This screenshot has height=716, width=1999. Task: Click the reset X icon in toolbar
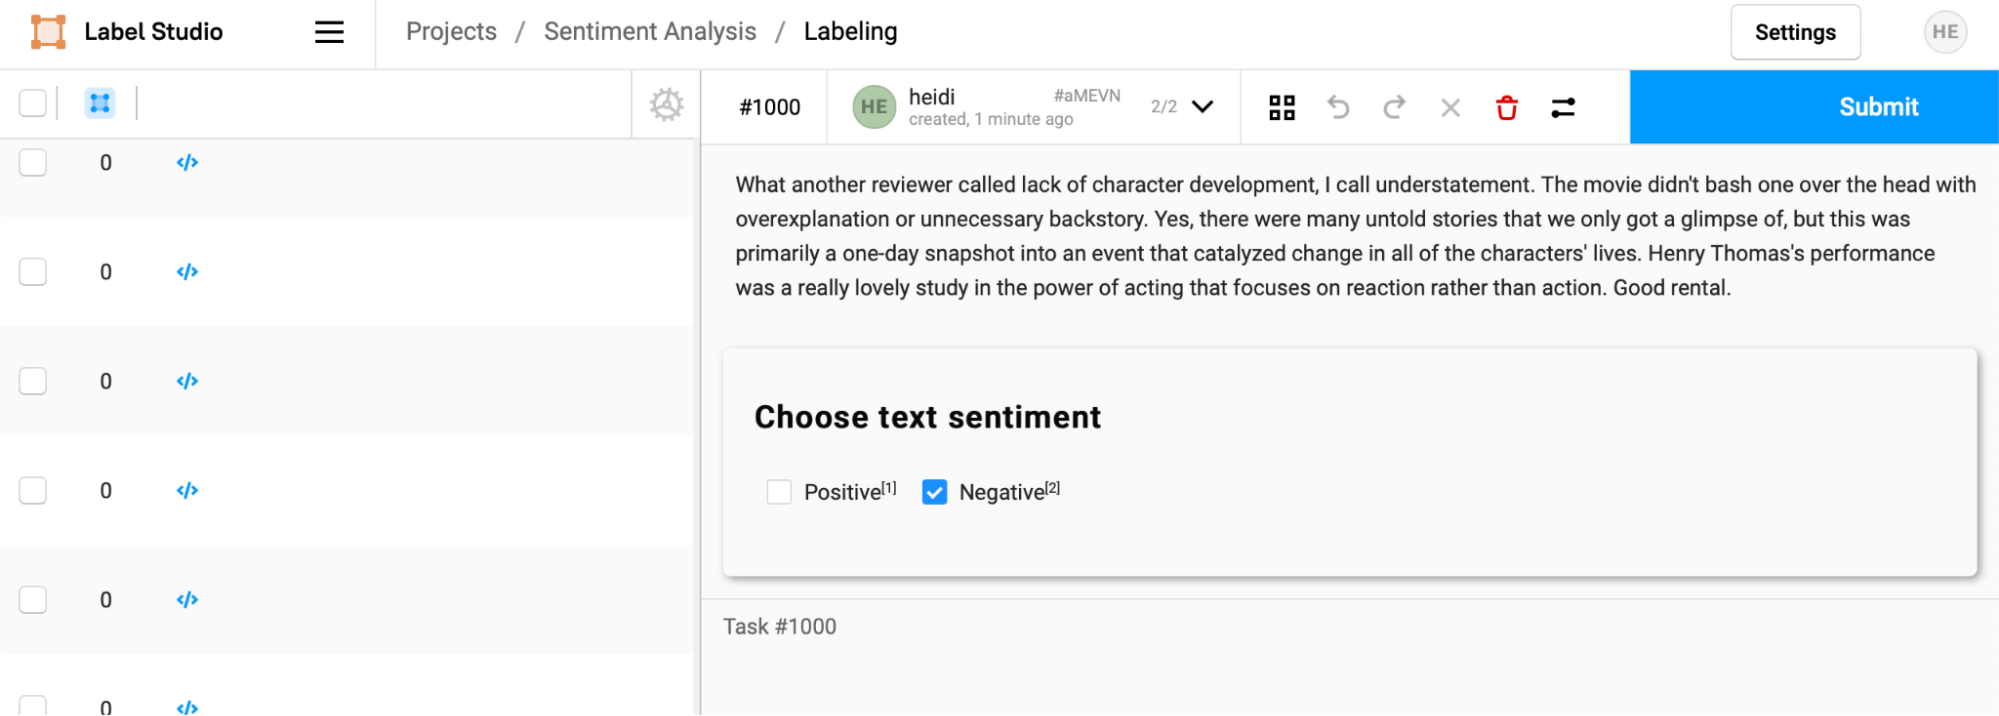1450,107
